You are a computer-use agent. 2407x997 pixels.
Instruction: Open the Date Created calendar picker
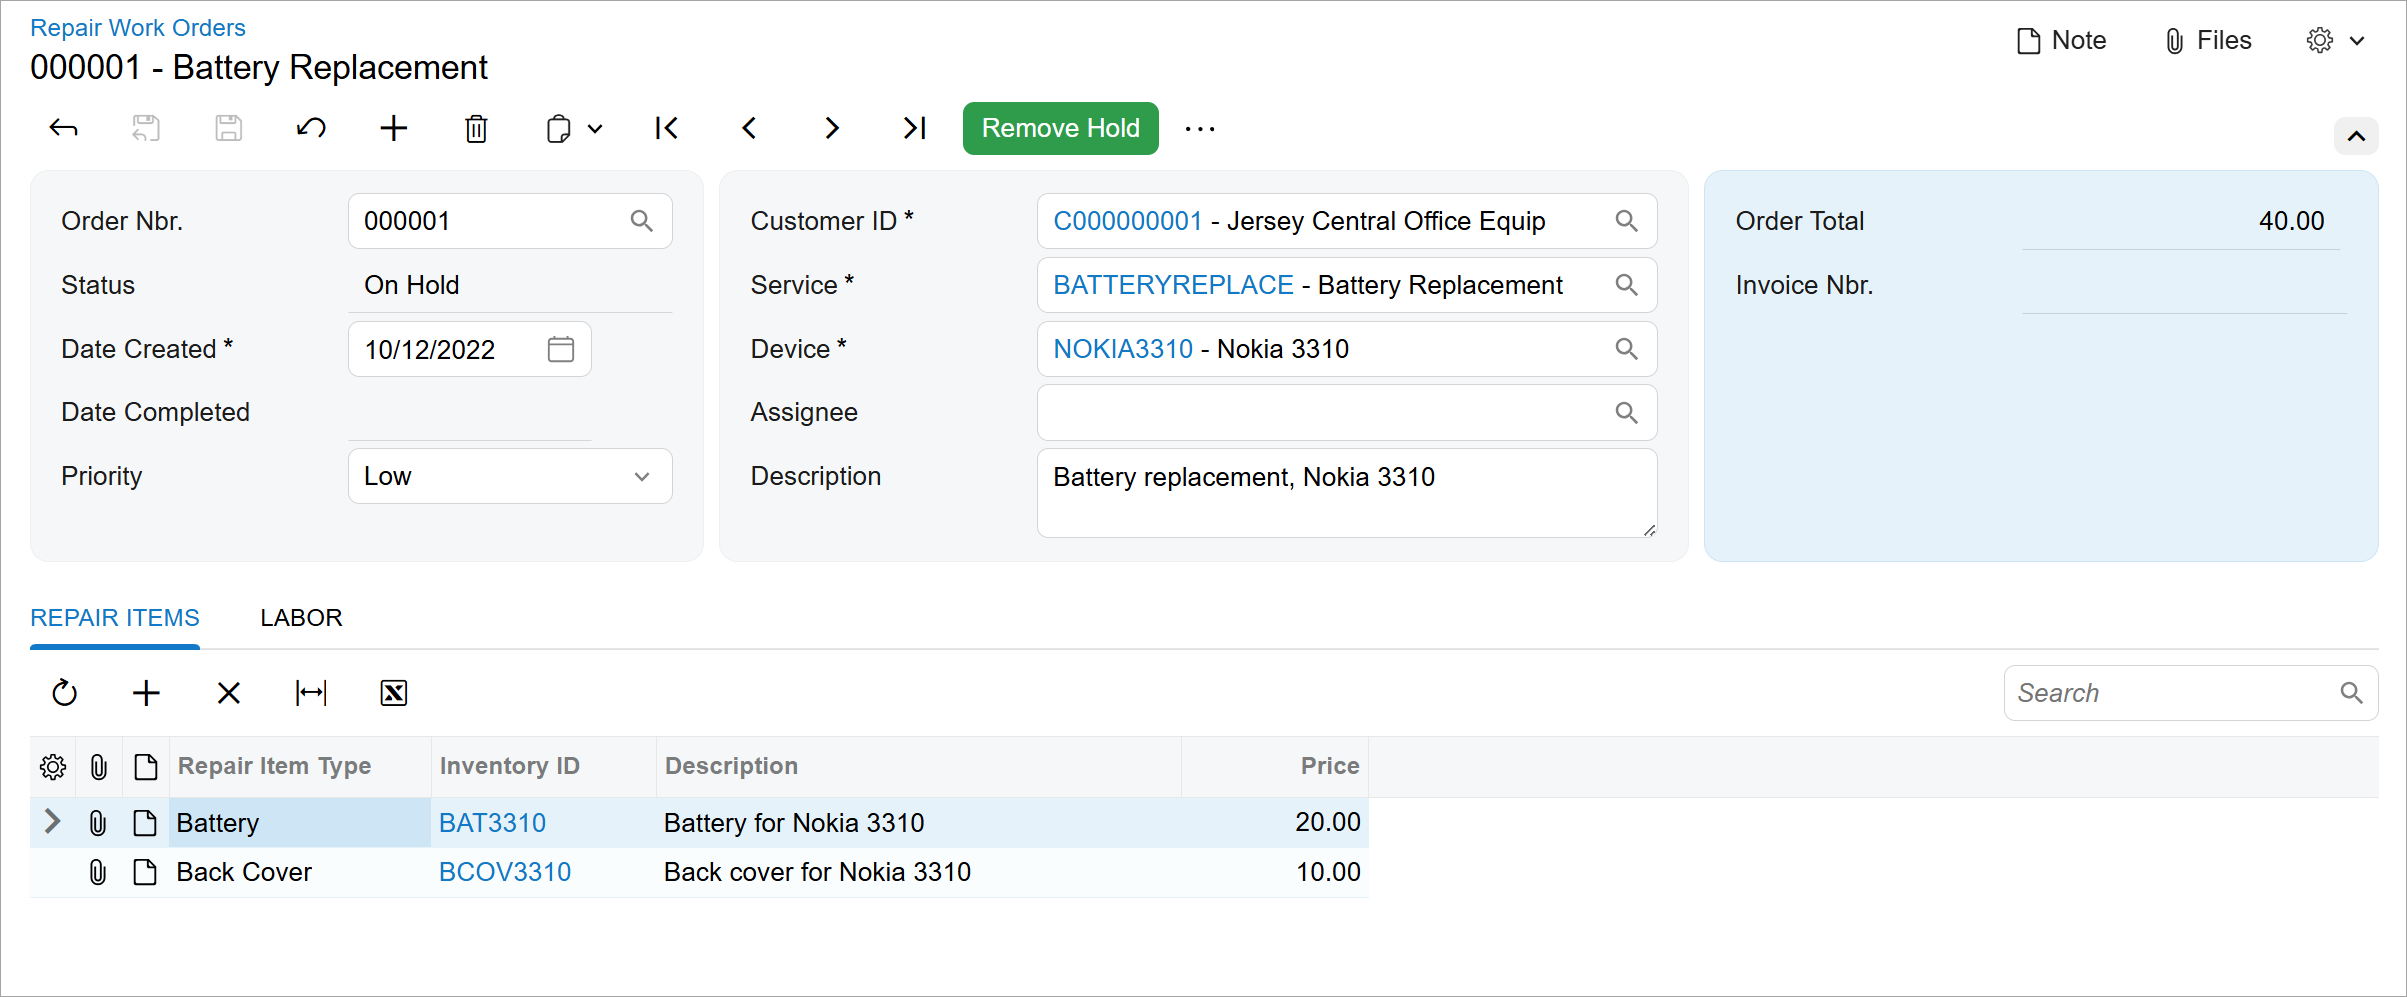pyautogui.click(x=561, y=349)
